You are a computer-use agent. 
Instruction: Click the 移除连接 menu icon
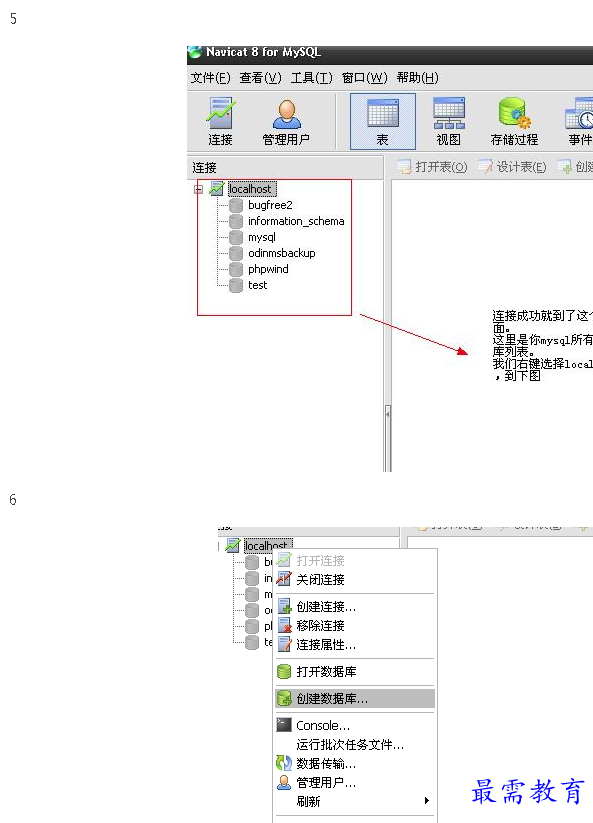pyautogui.click(x=284, y=625)
